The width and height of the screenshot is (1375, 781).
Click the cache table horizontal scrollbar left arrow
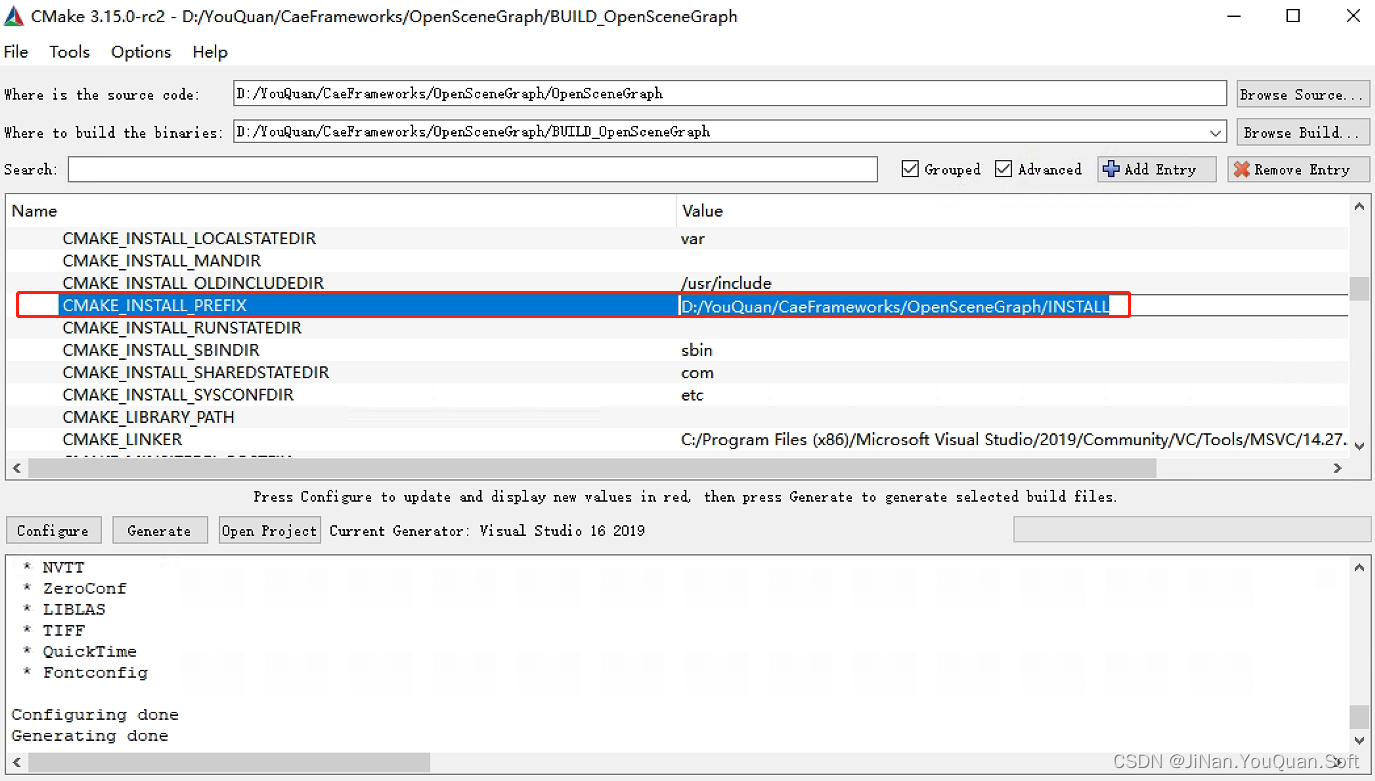17,468
